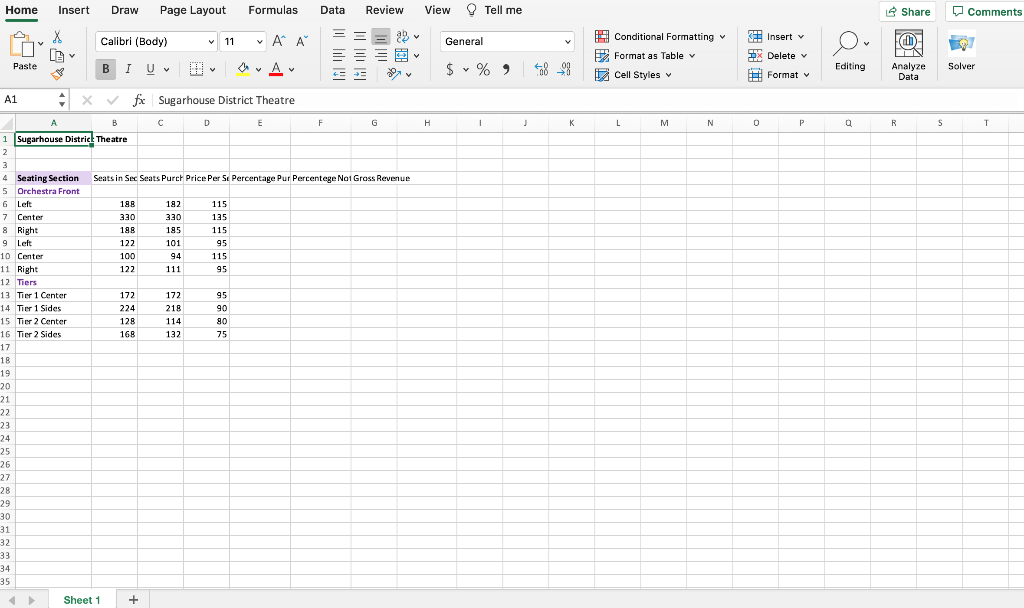Click the Format cells button
Viewport: 1024px width, 608px height.
(779, 74)
